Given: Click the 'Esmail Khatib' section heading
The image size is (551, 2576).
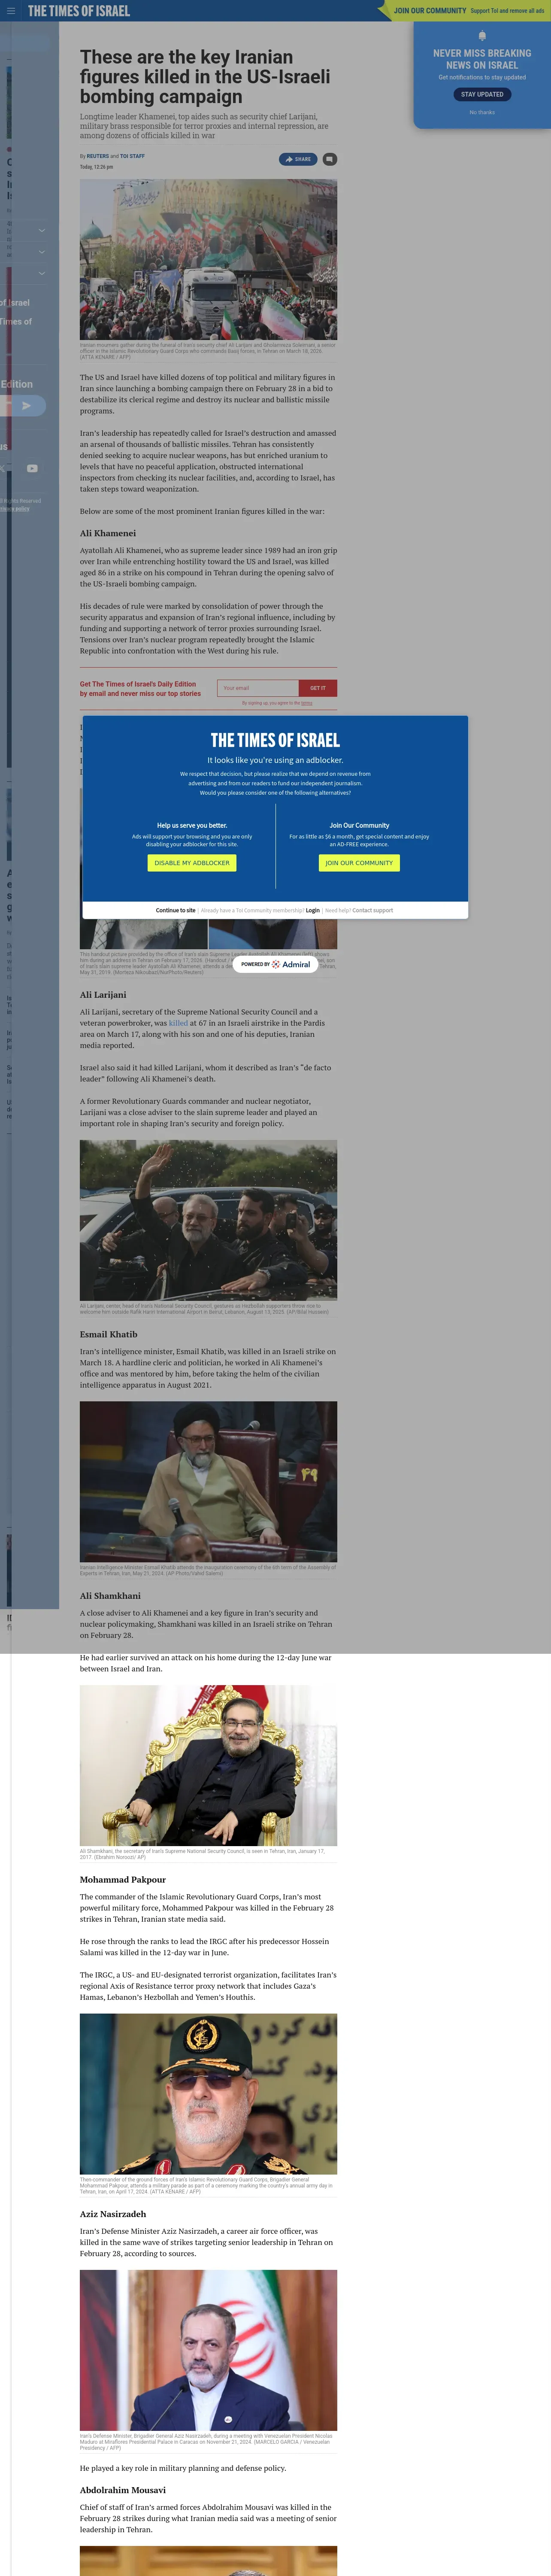Looking at the screenshot, I should pyautogui.click(x=109, y=1334).
